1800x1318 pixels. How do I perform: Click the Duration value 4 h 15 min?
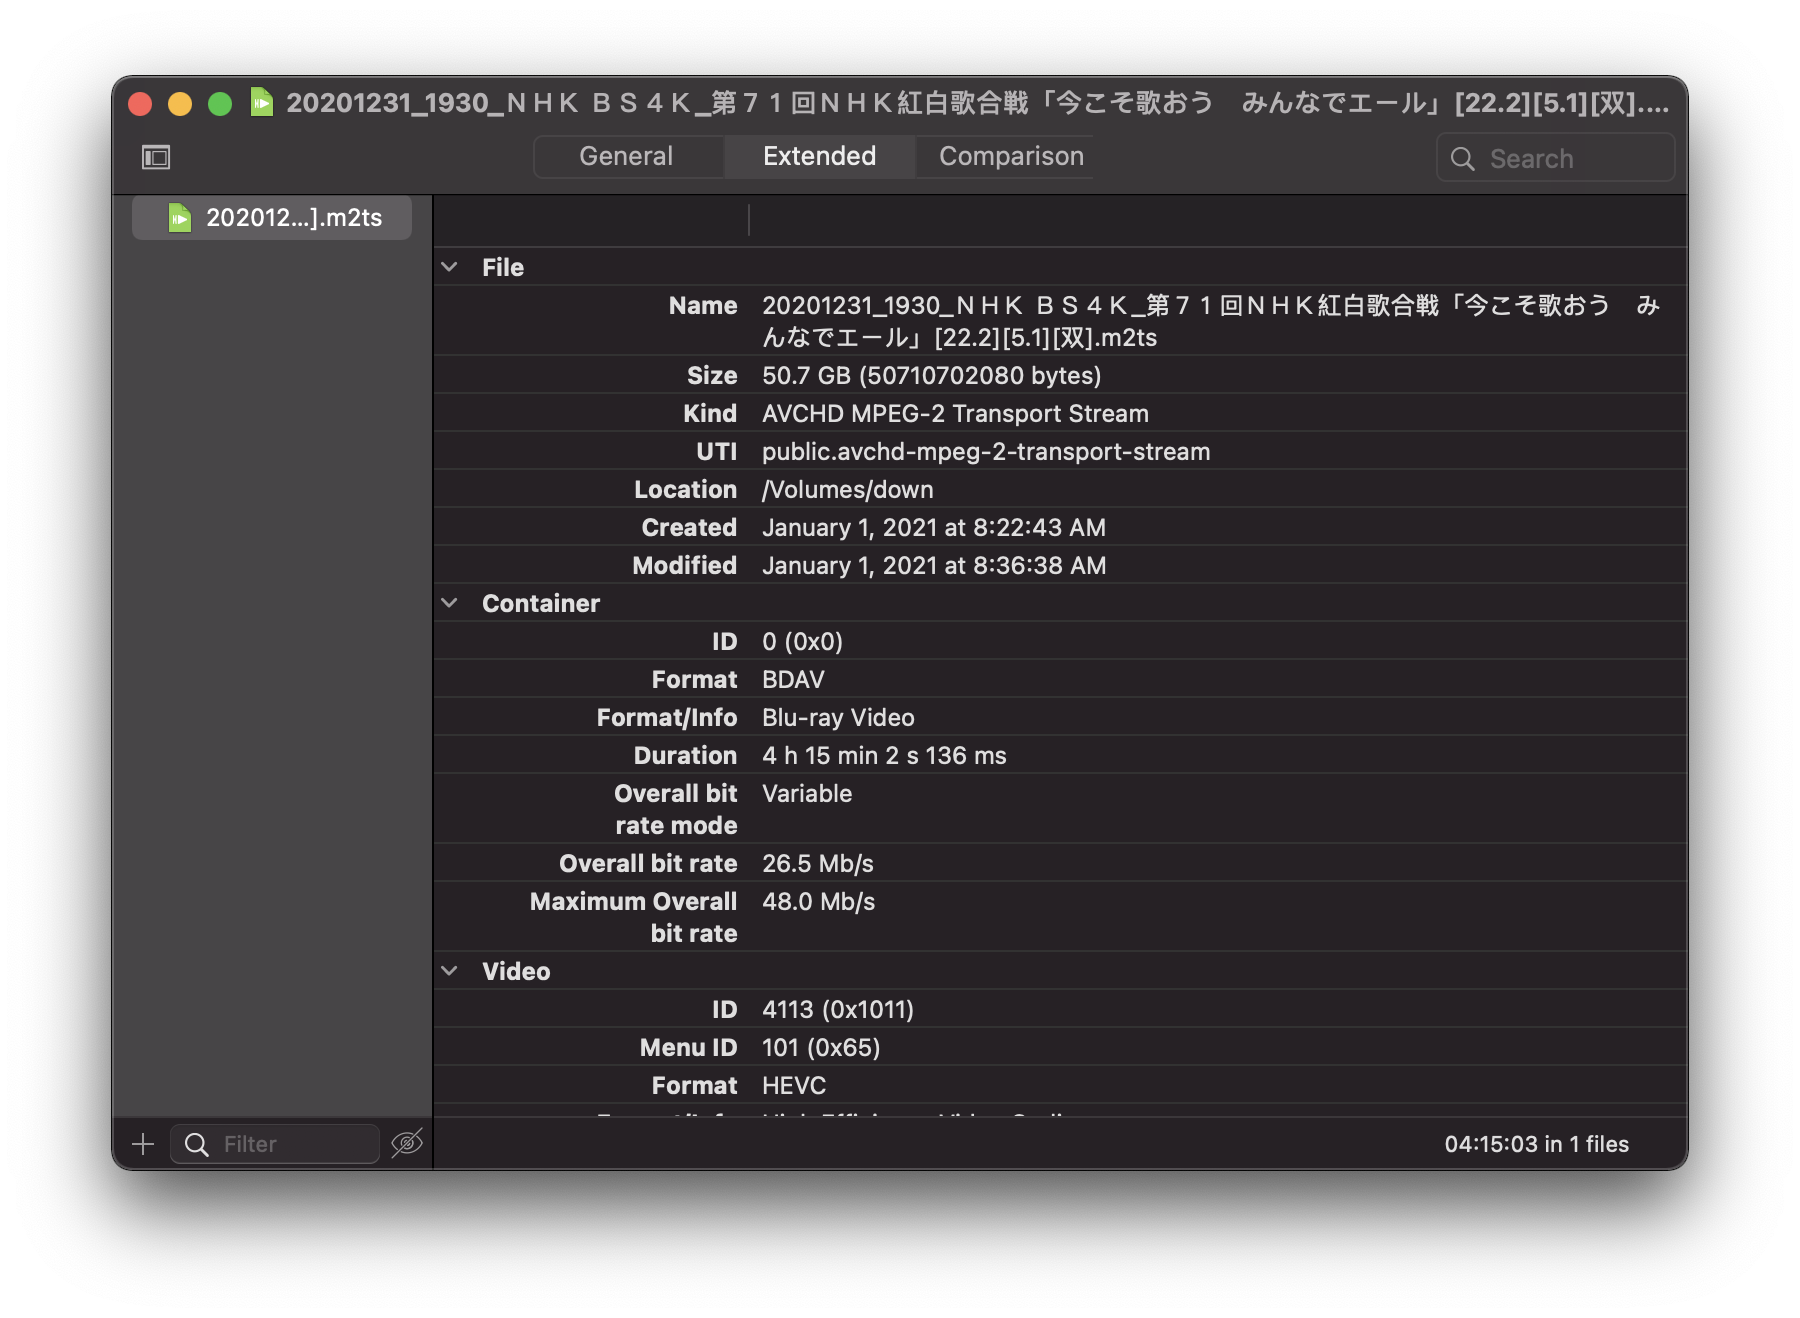[x=884, y=756]
